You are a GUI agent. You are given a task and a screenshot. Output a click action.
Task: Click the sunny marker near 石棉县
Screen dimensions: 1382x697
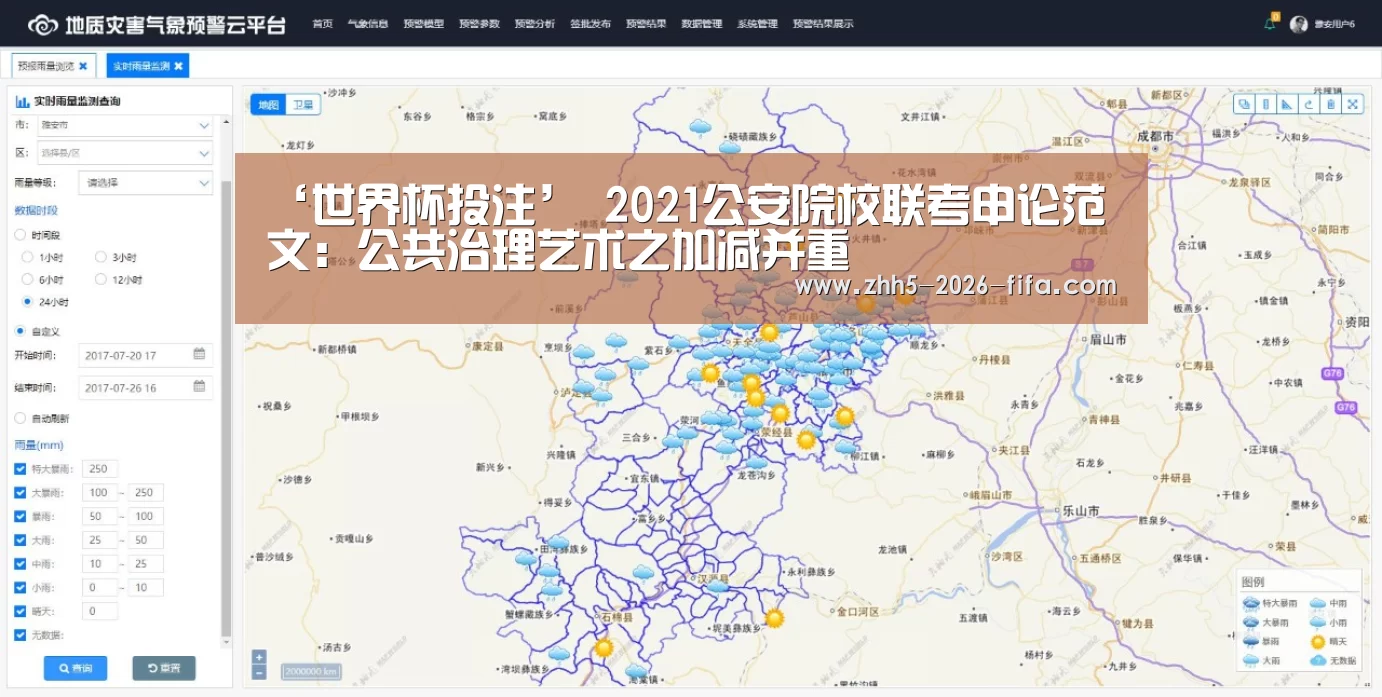click(604, 648)
